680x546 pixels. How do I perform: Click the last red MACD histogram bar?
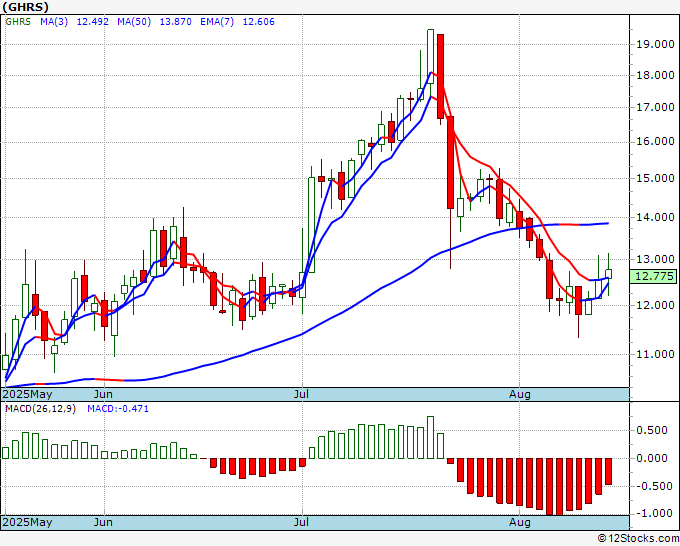click(x=608, y=471)
